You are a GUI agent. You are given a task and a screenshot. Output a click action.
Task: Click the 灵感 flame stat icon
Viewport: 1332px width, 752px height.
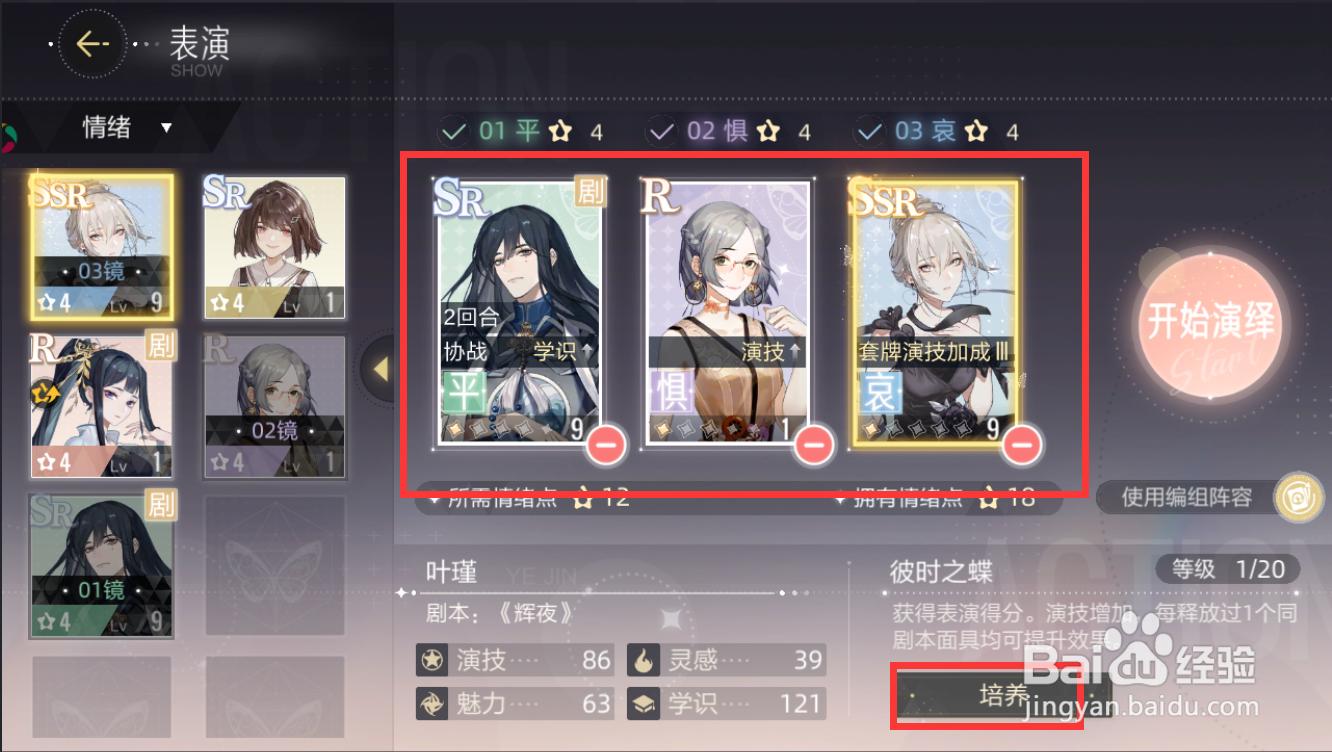(642, 660)
